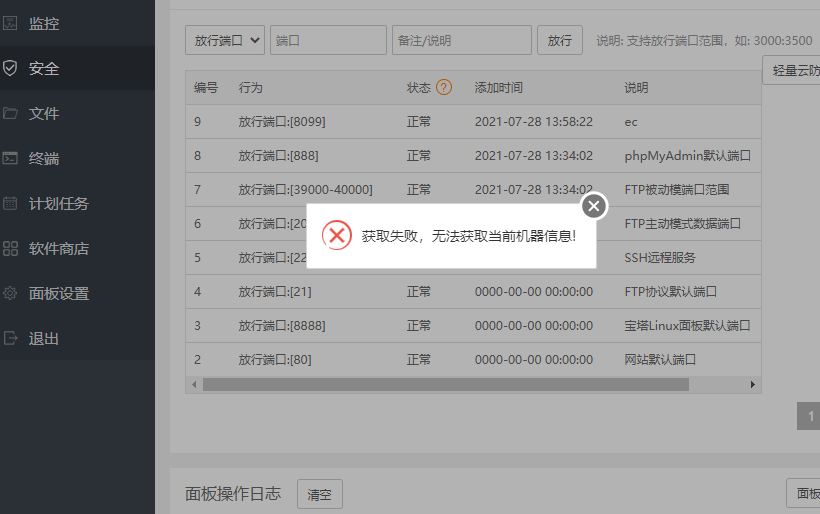The height and width of the screenshot is (514, 820).
Task: Click FTP被动模端口范围 description
Action: coord(677,190)
